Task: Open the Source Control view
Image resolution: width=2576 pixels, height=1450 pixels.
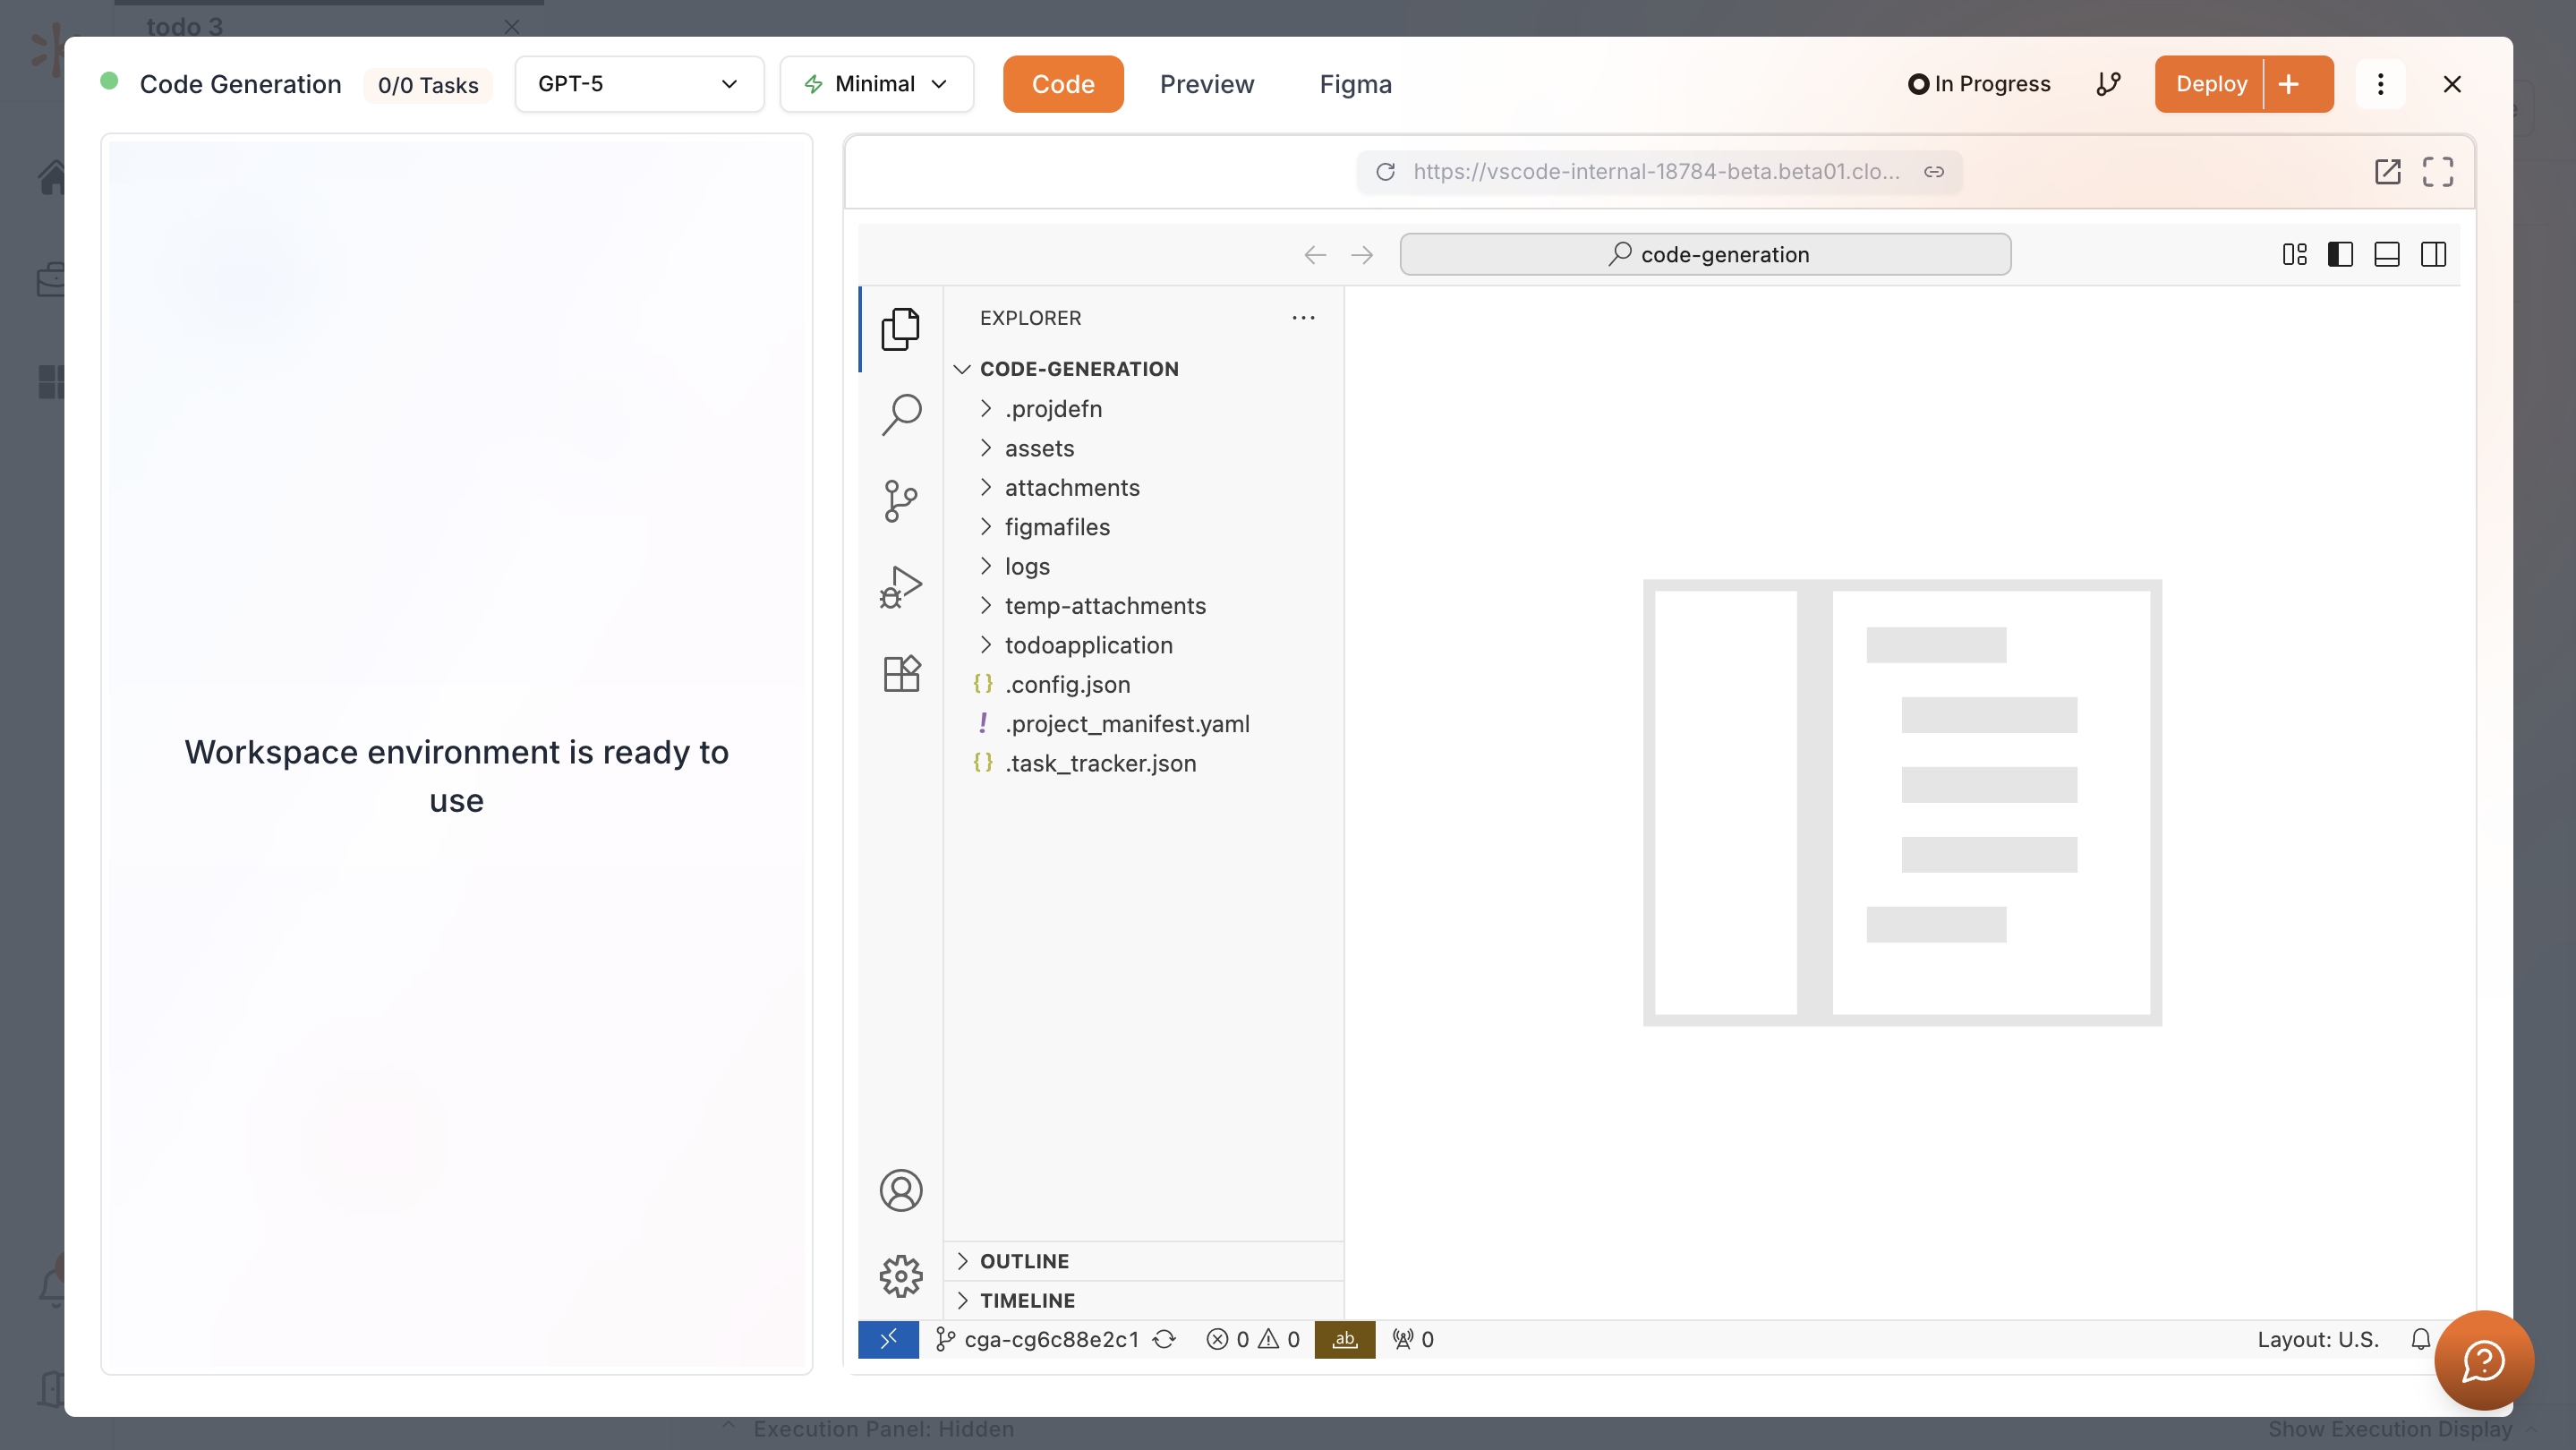Action: pos(900,501)
